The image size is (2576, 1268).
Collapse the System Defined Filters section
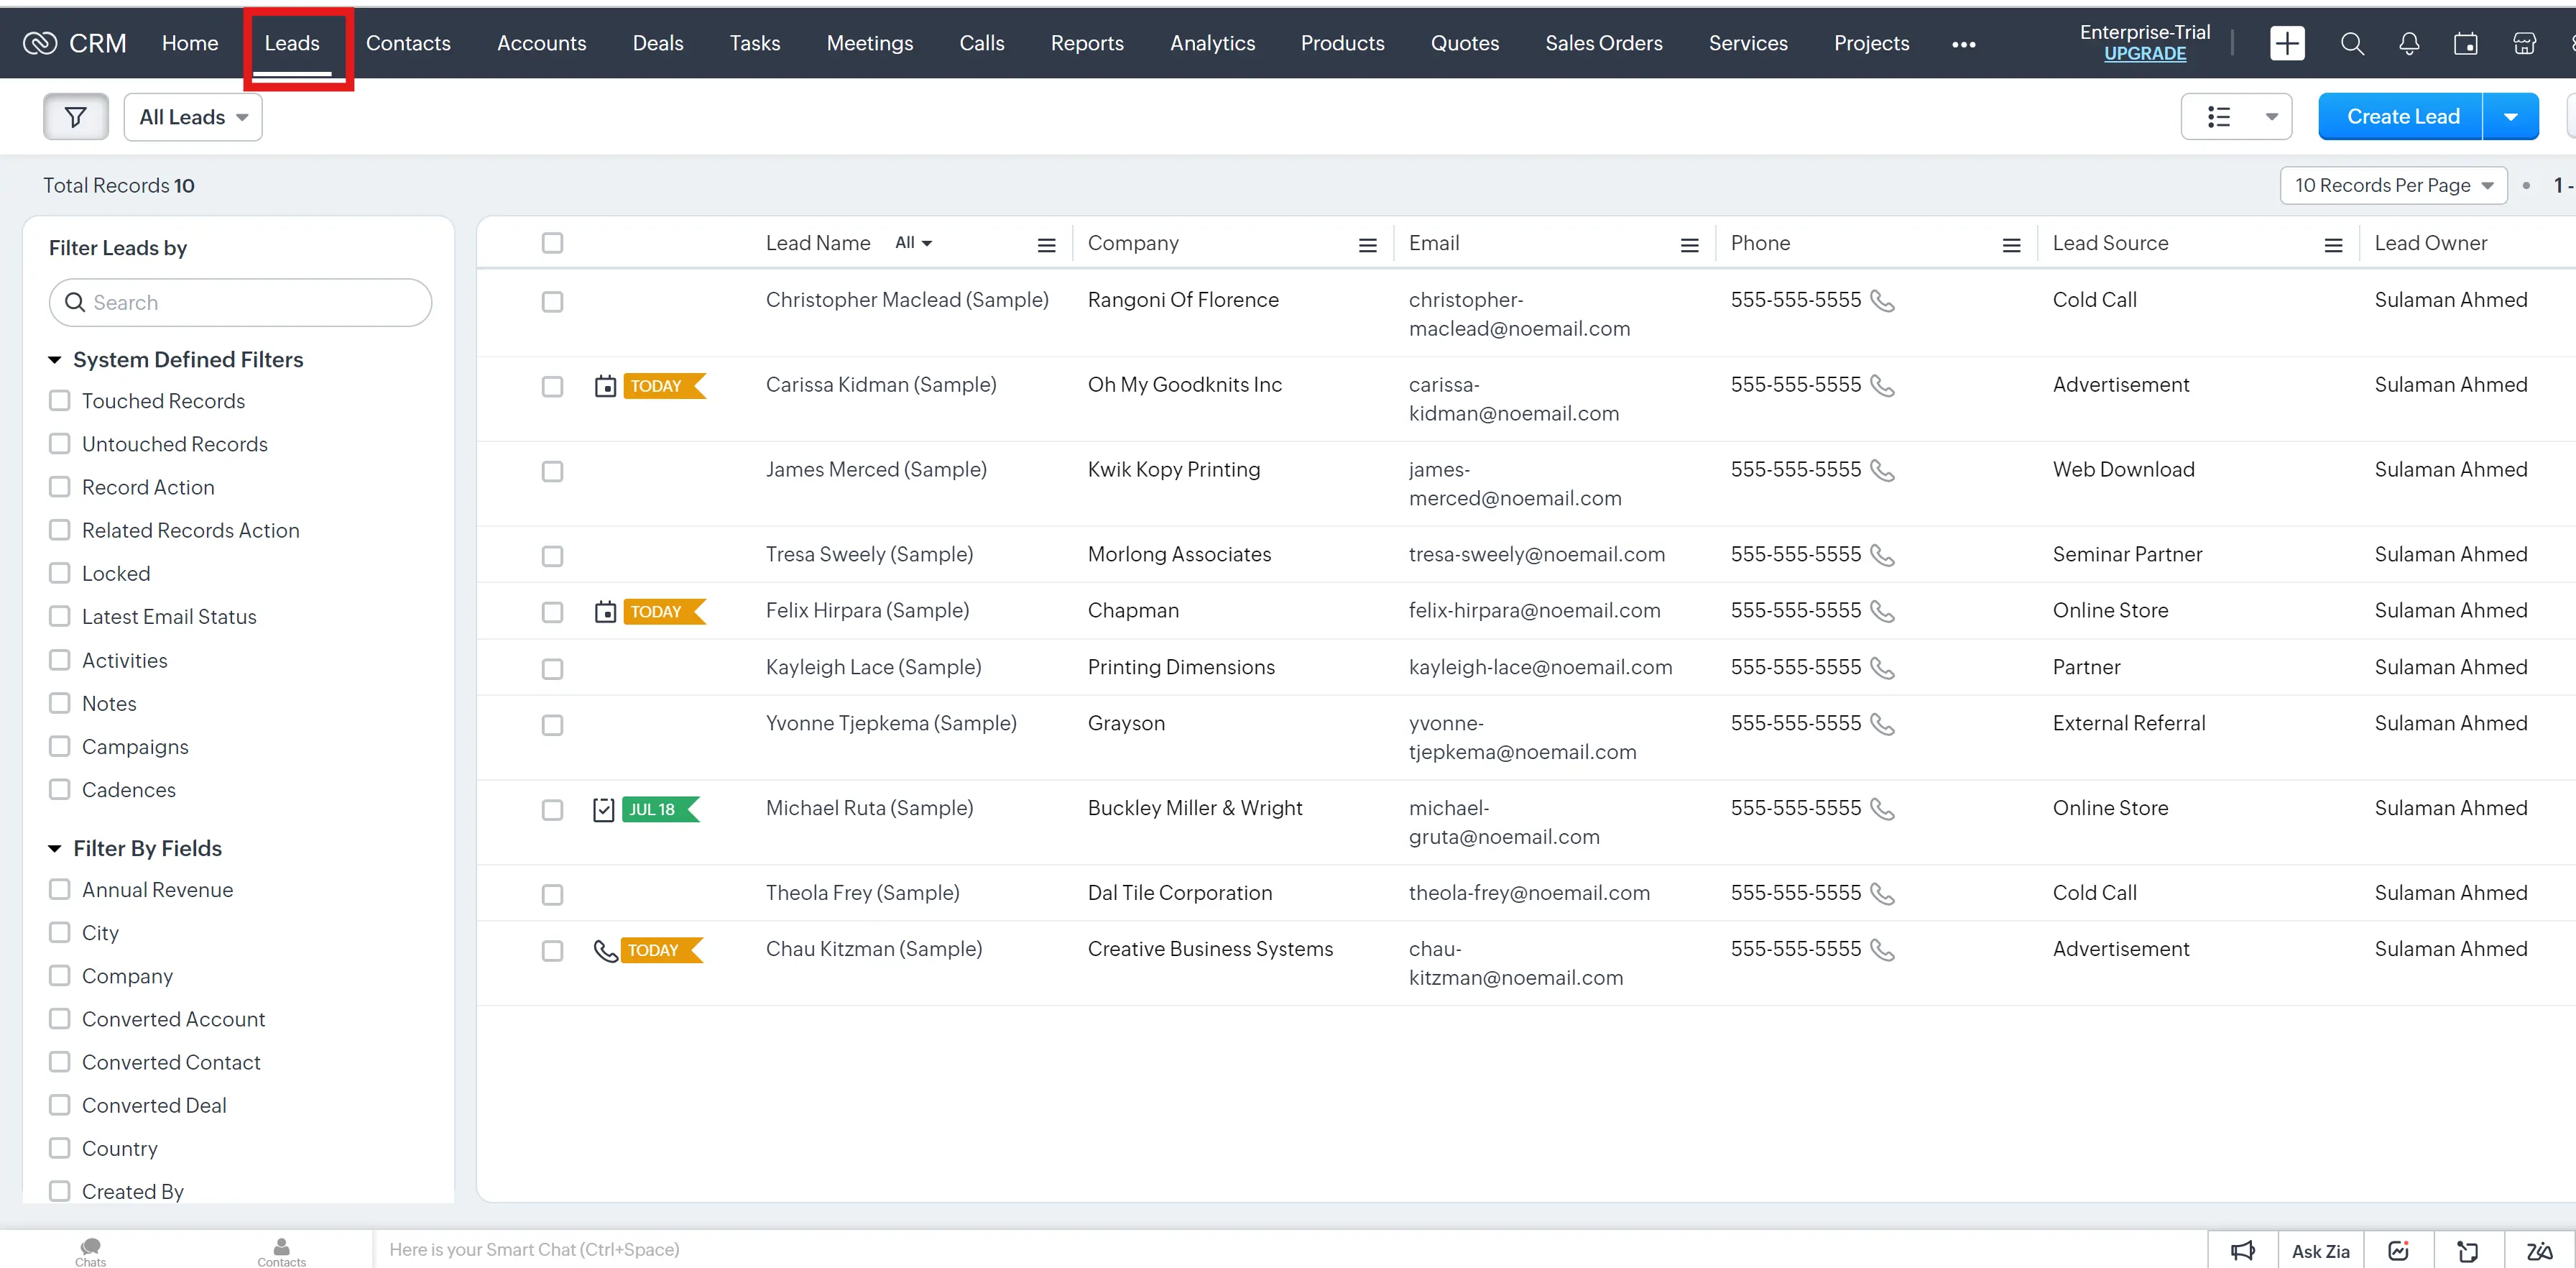(55, 359)
